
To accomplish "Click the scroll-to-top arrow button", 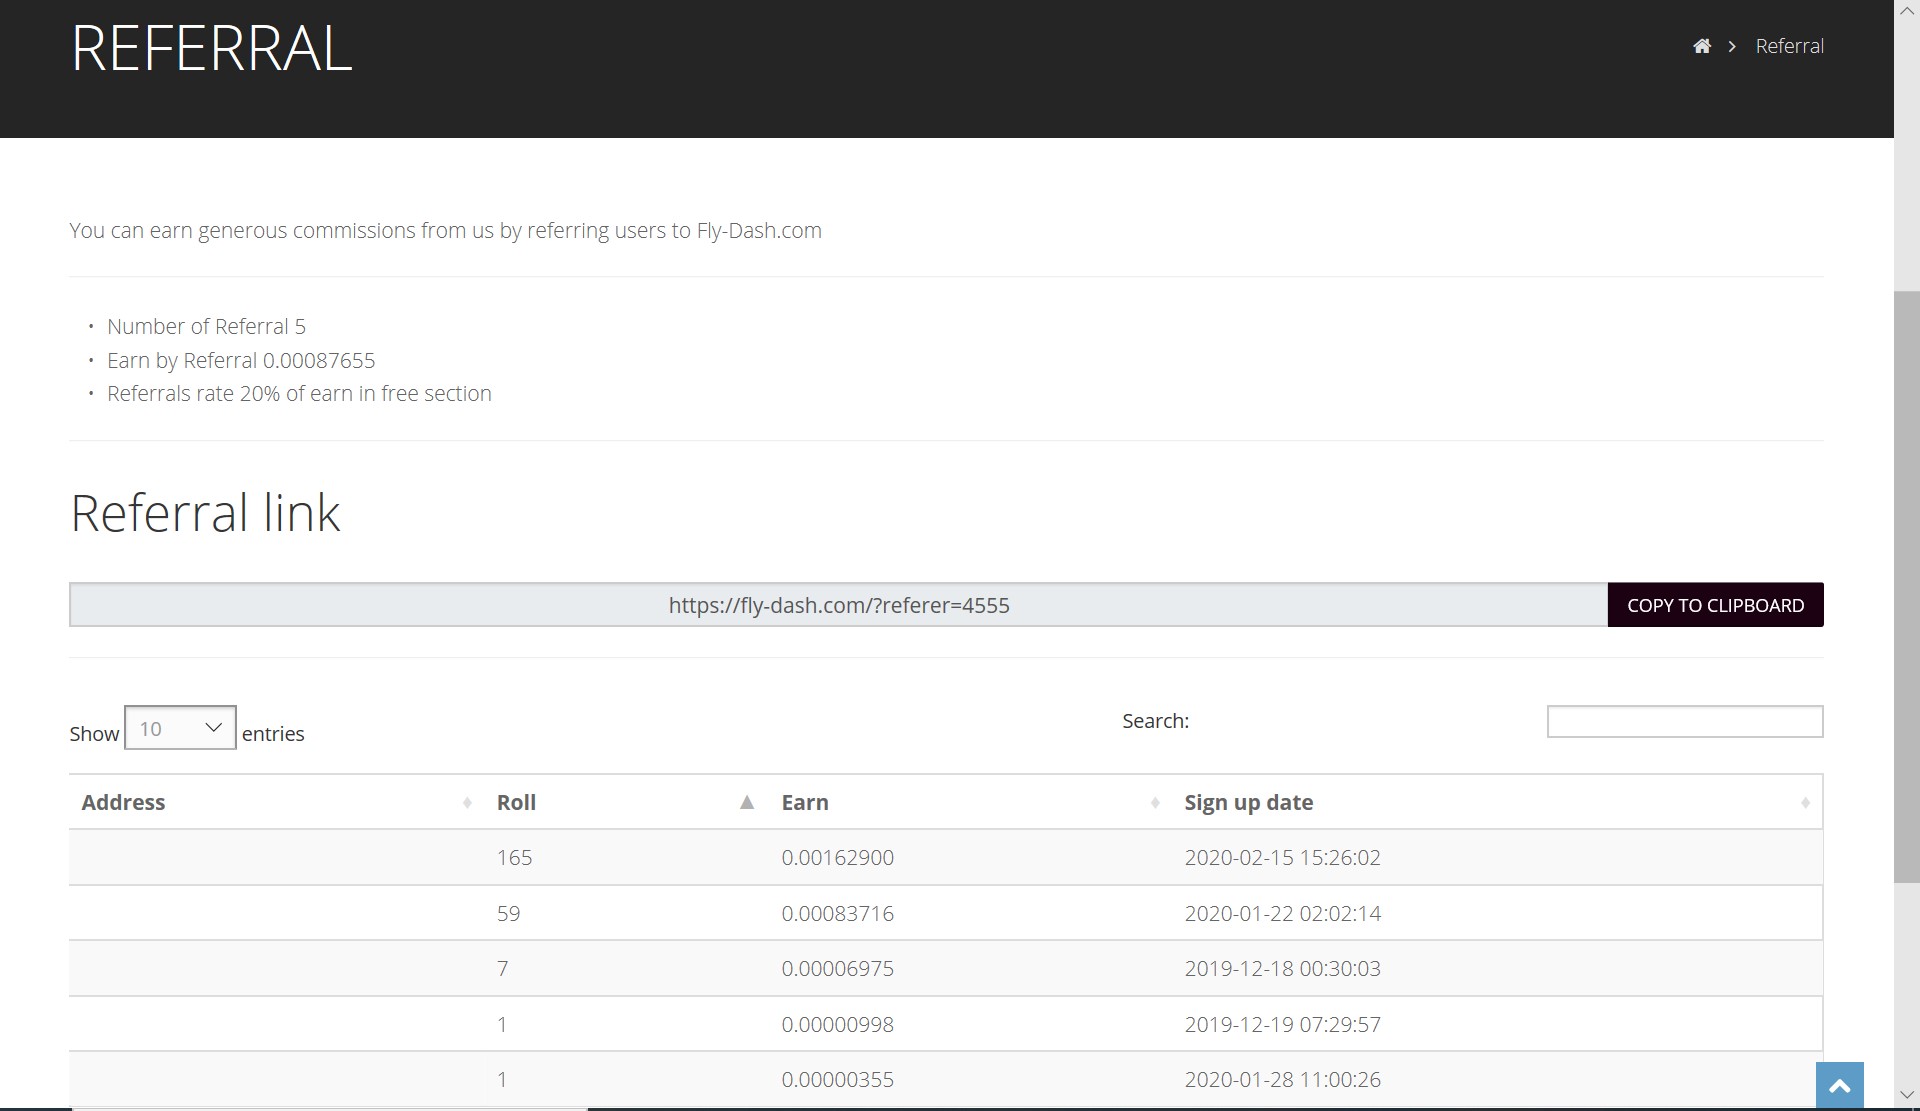I will [x=1839, y=1086].
